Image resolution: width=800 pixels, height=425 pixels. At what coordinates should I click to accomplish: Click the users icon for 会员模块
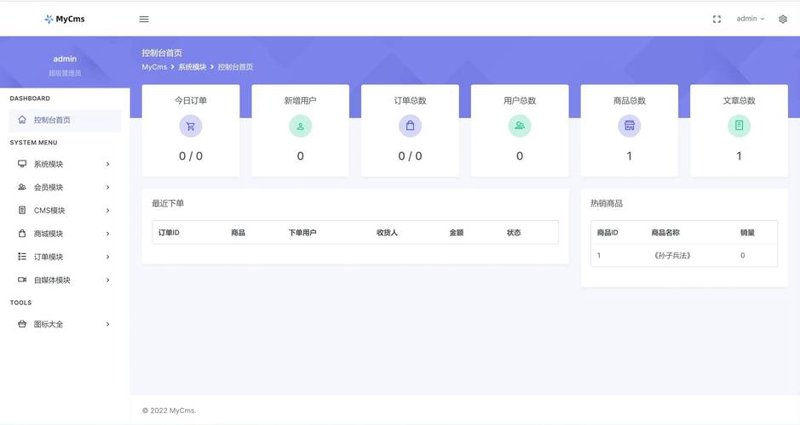22,187
